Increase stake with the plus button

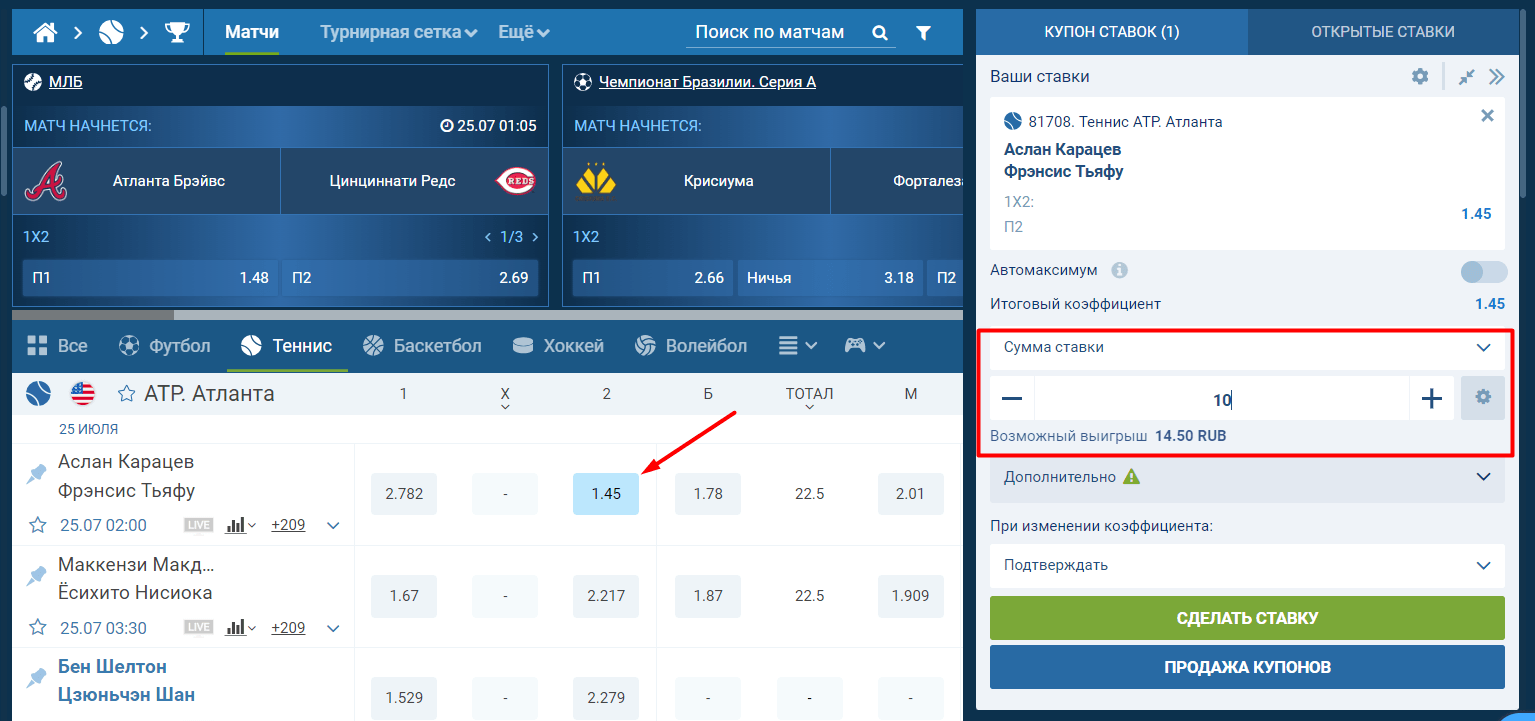pos(1432,399)
